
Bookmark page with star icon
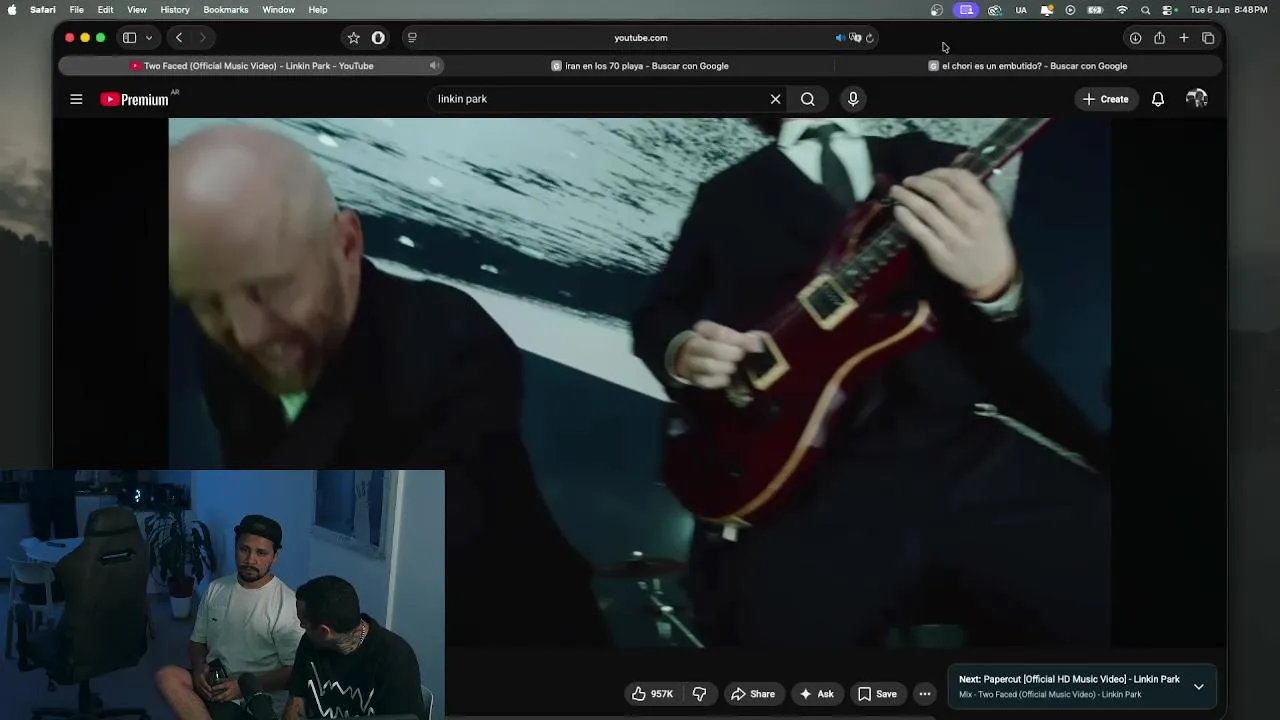[x=353, y=38]
